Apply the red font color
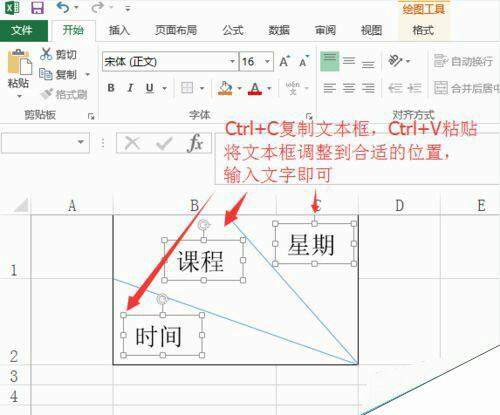Image resolution: width=500 pixels, height=415 pixels. (x=255, y=88)
